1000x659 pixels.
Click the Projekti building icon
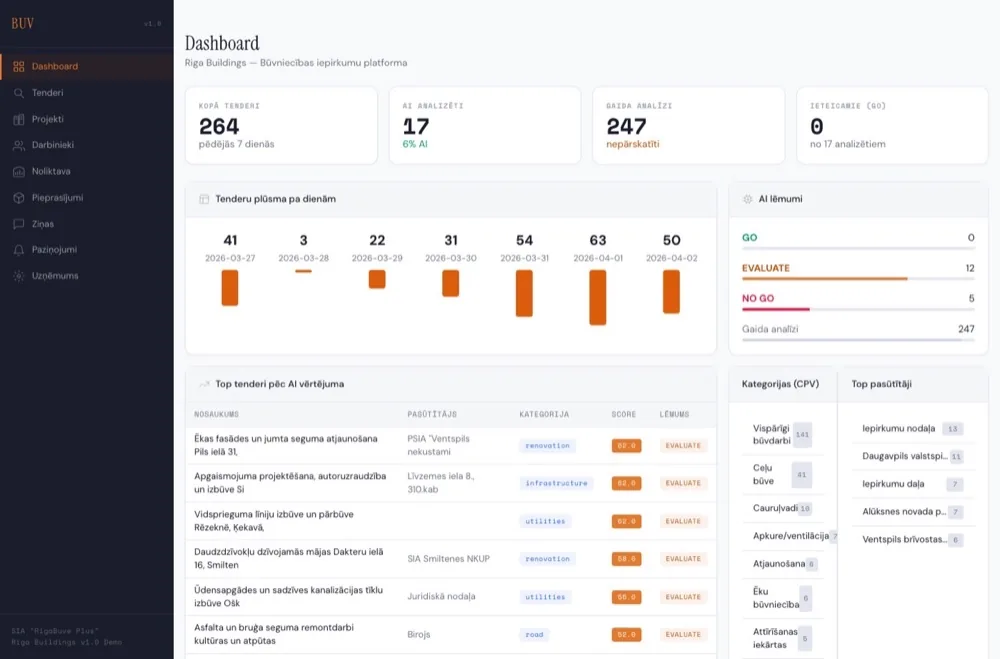pyautogui.click(x=18, y=119)
